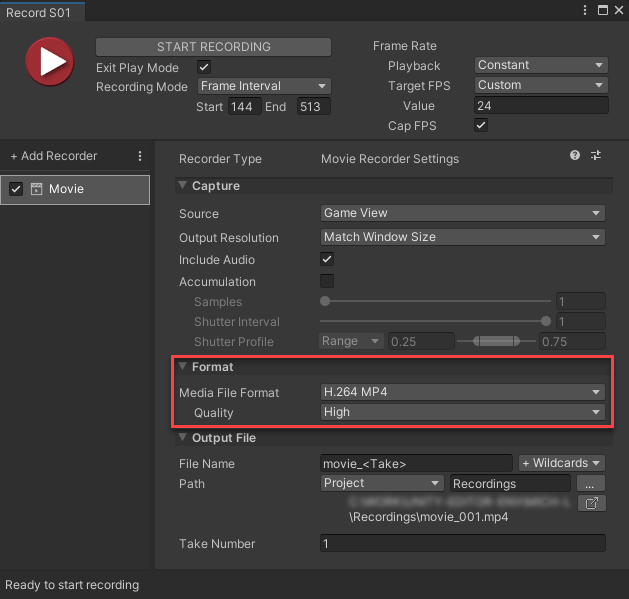Viewport: 629px width, 599px height.
Task: Enable the Accumulation checkbox
Action: click(x=327, y=282)
